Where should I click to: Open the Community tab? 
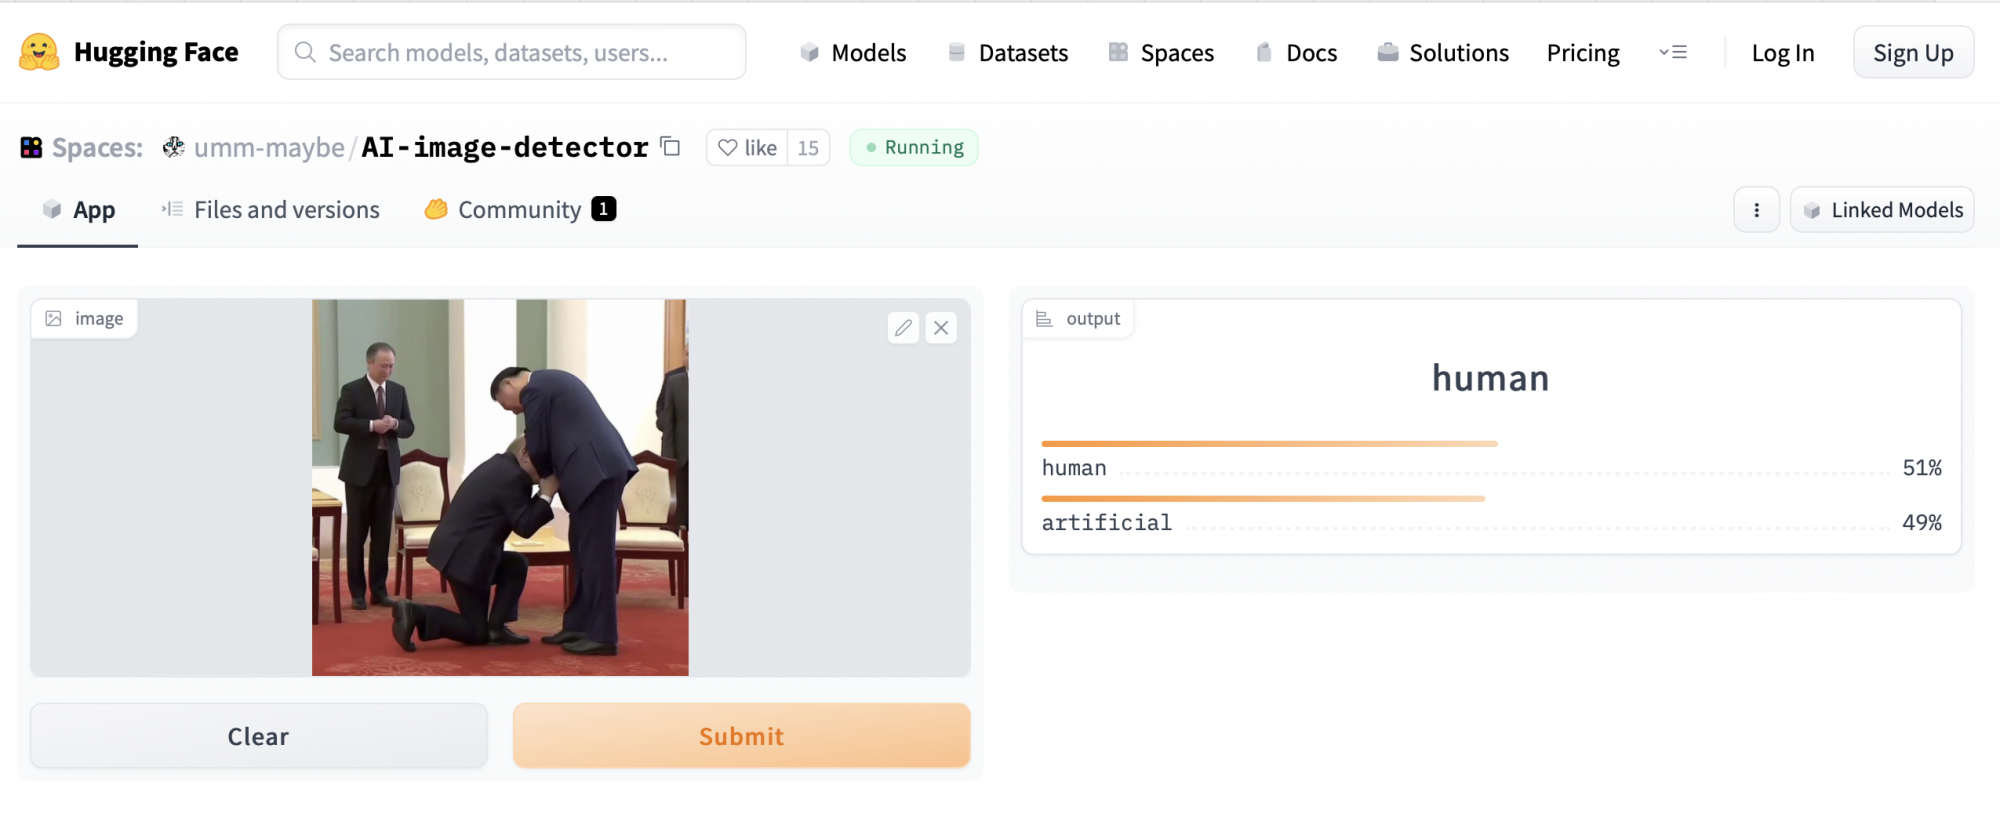pos(520,210)
